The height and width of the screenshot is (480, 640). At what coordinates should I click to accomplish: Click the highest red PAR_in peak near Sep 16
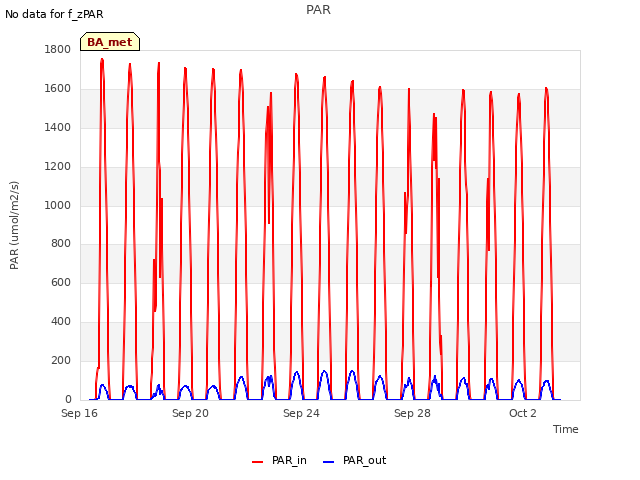(x=102, y=60)
